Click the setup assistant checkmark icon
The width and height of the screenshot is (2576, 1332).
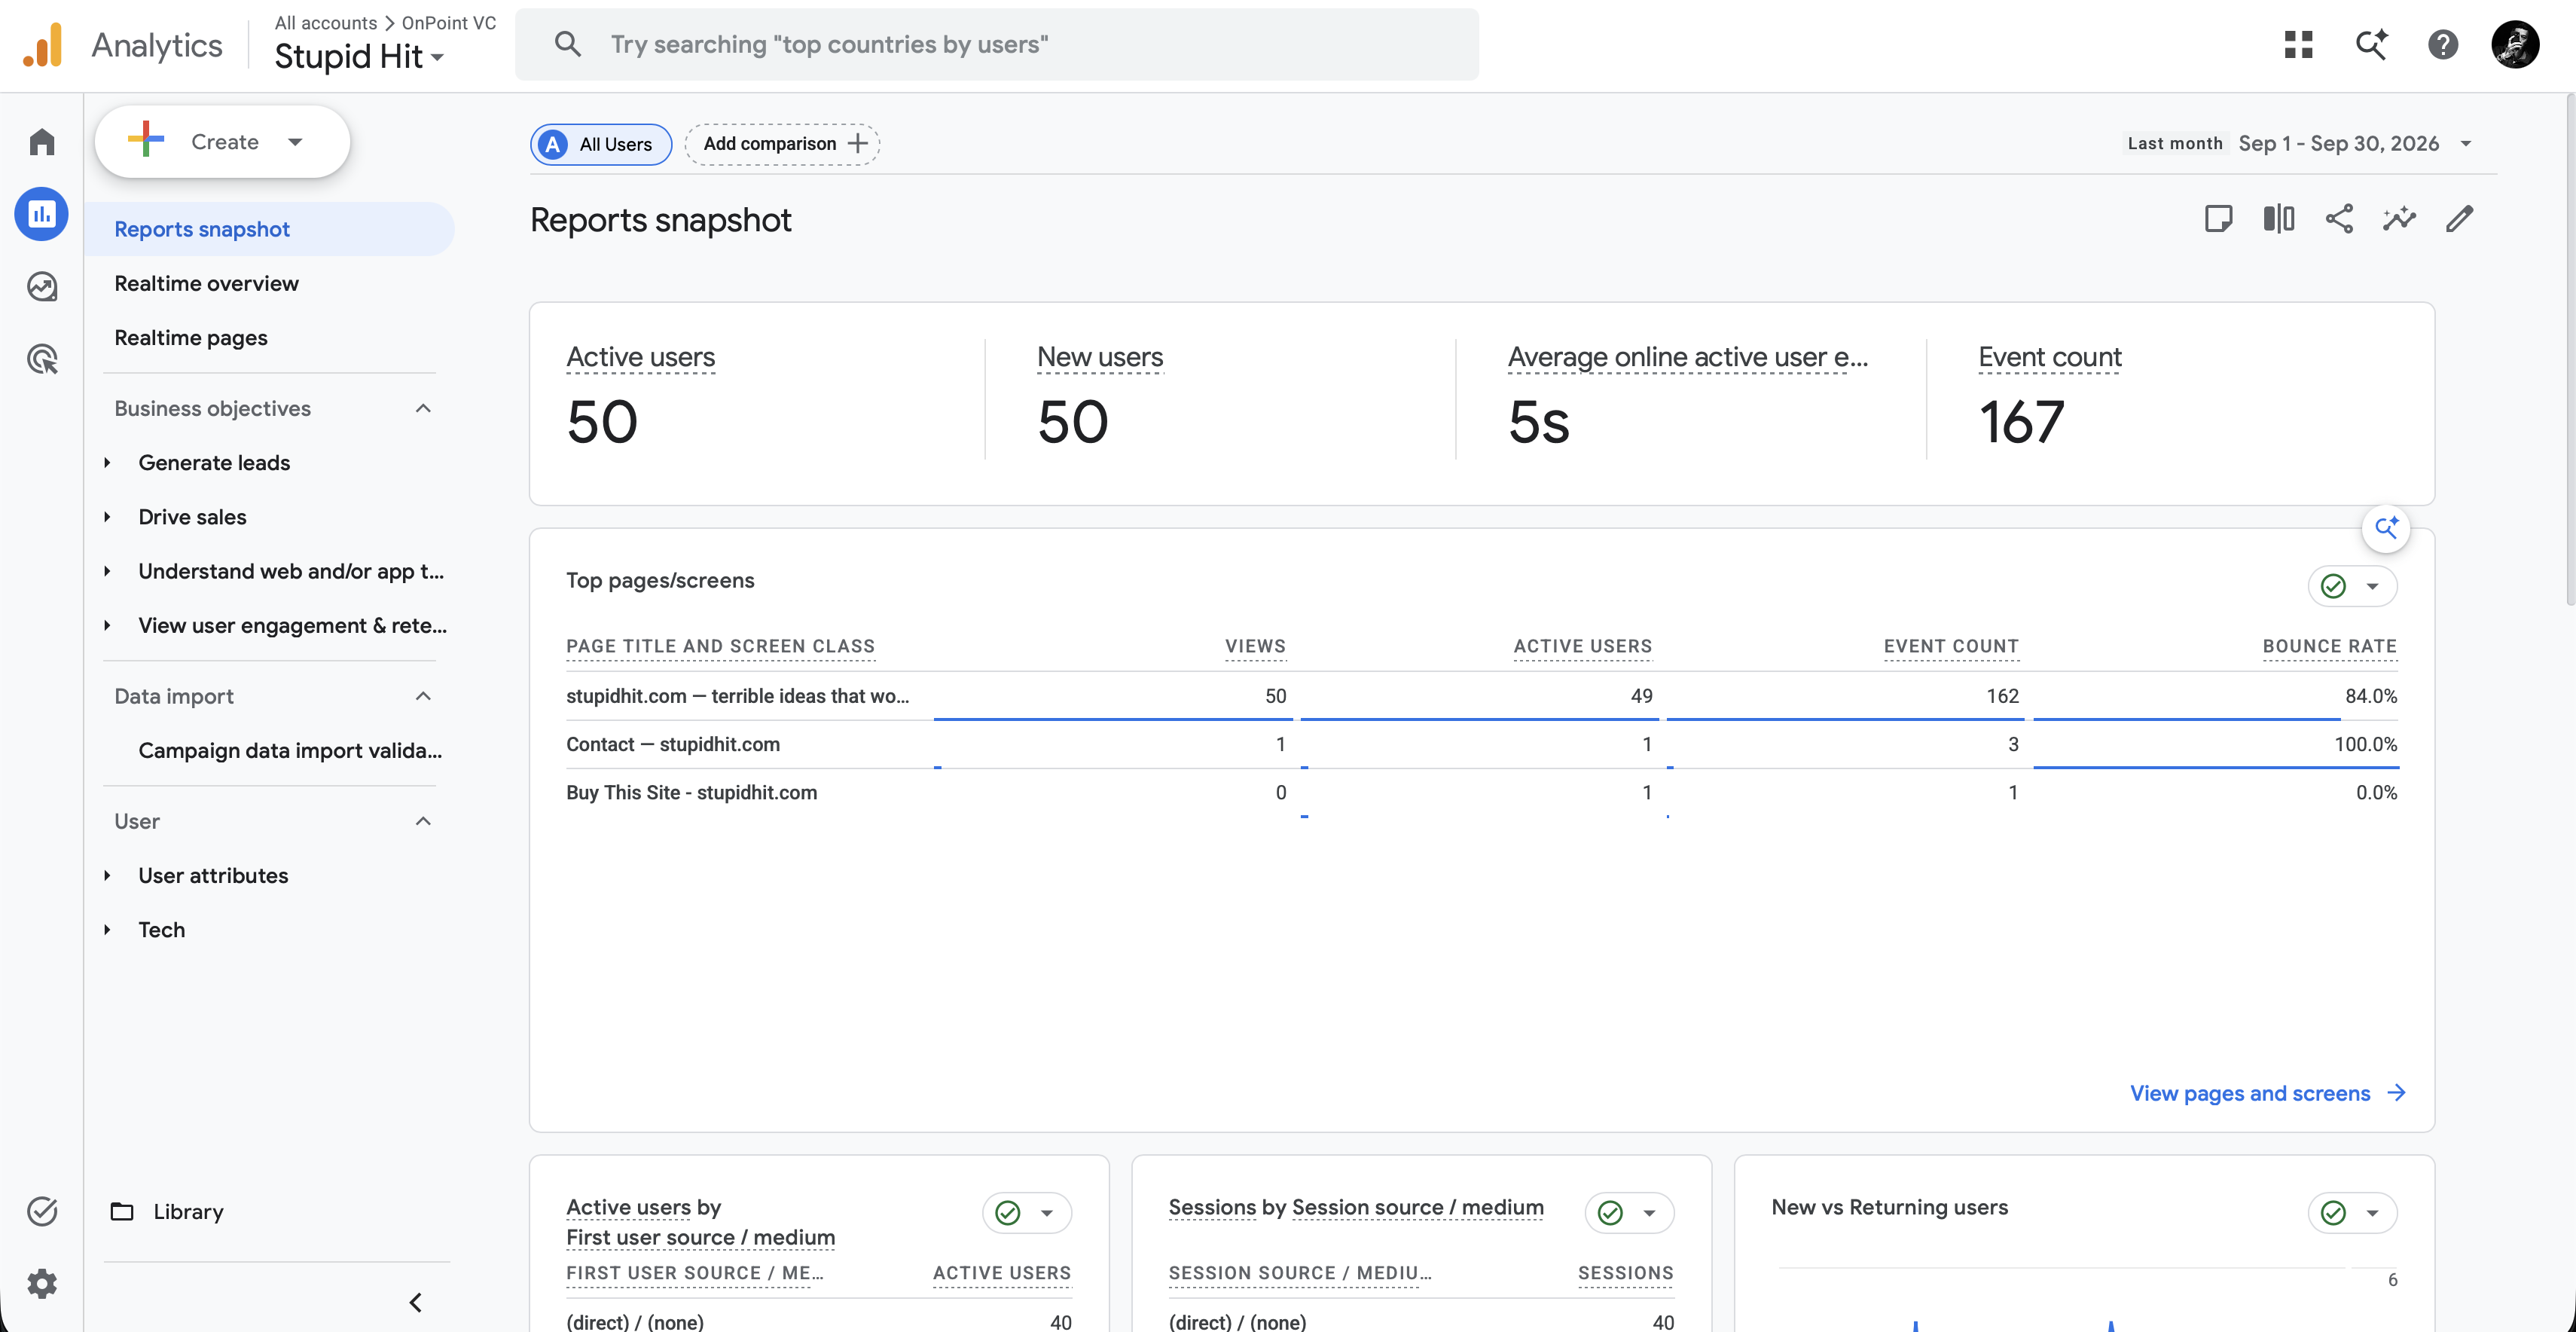click(x=42, y=1211)
